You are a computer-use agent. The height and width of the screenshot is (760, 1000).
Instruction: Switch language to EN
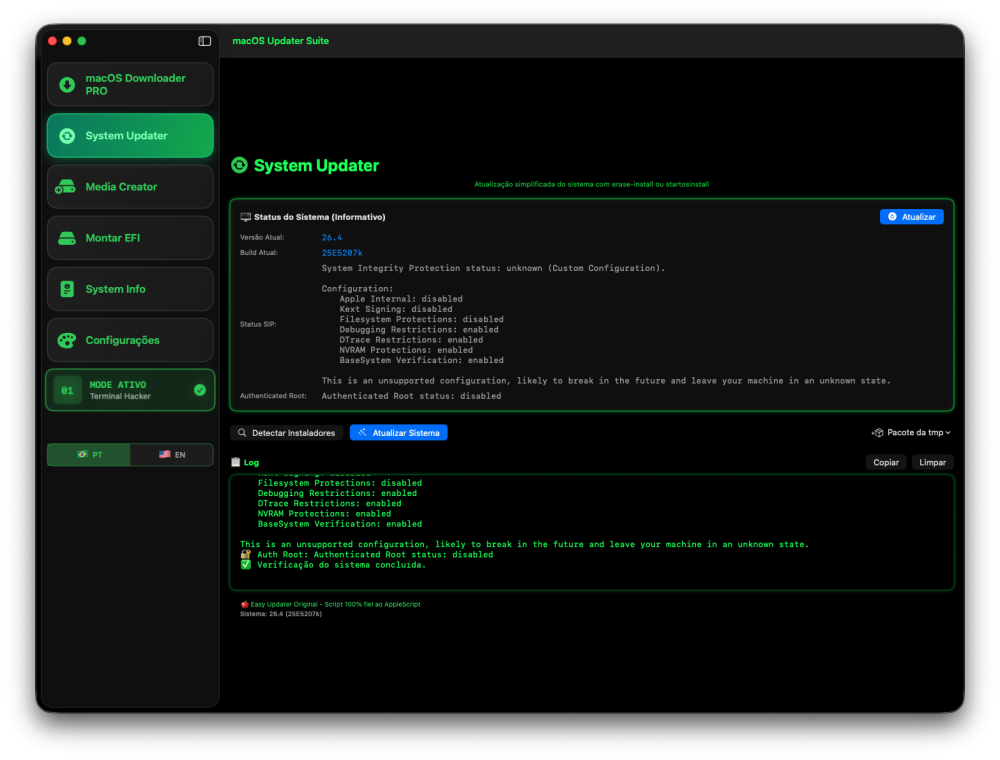click(x=172, y=455)
